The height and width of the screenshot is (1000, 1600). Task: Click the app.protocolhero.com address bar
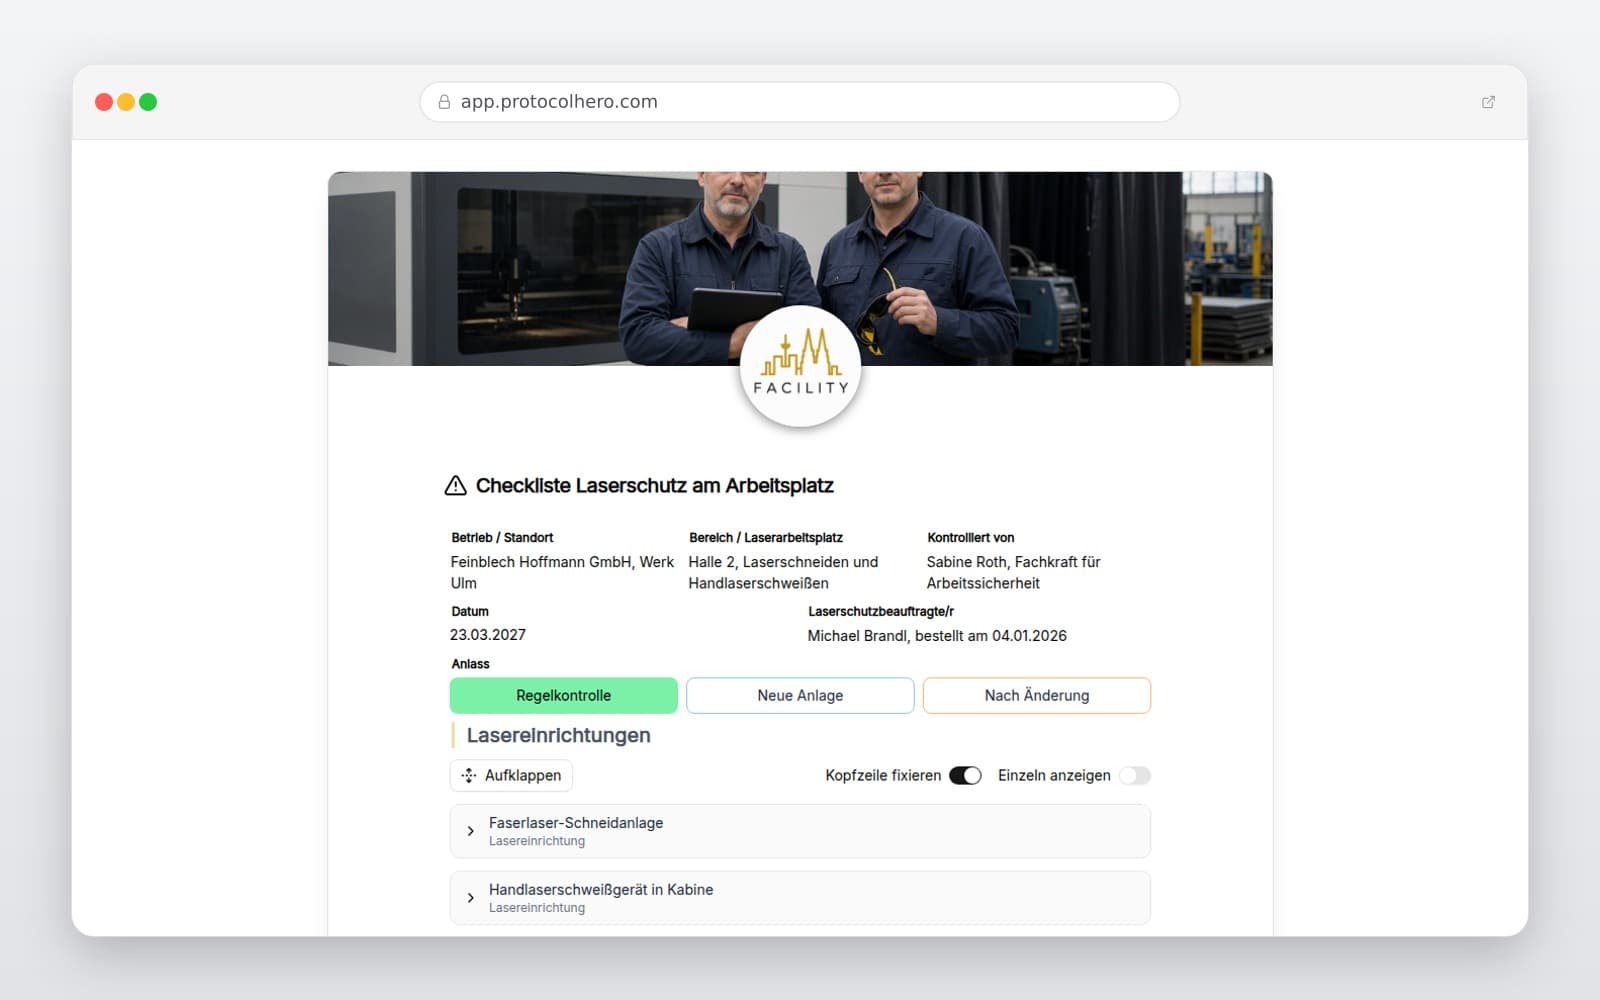(x=800, y=102)
